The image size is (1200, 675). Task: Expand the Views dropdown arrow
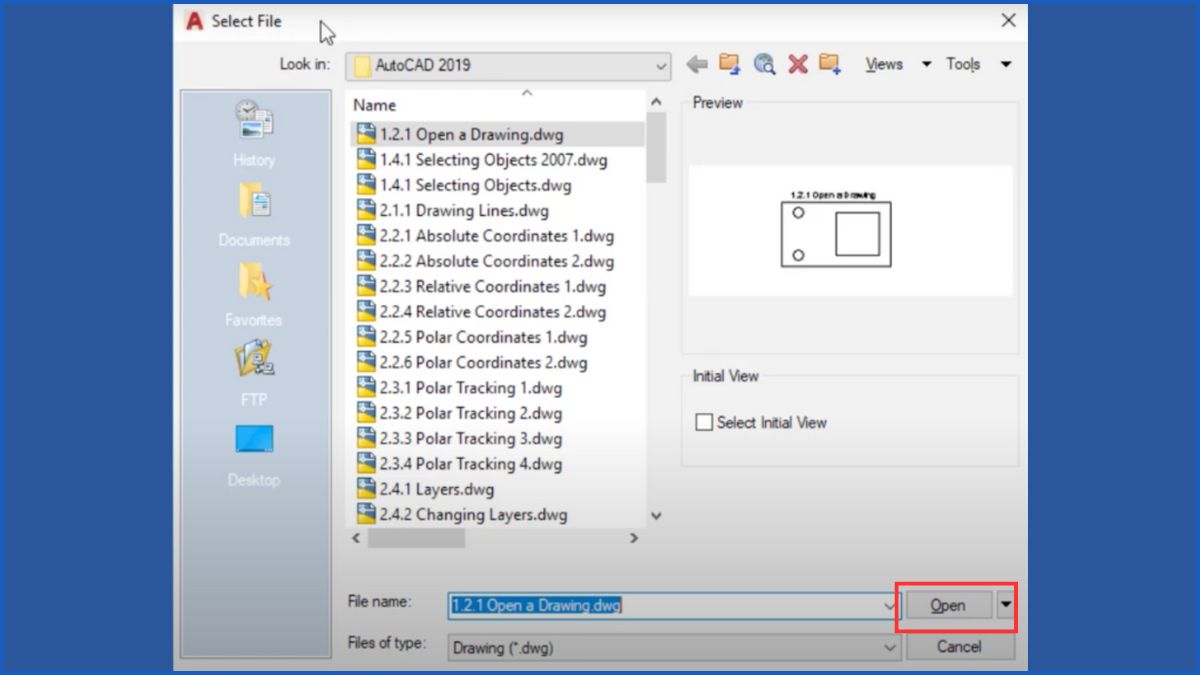point(926,64)
